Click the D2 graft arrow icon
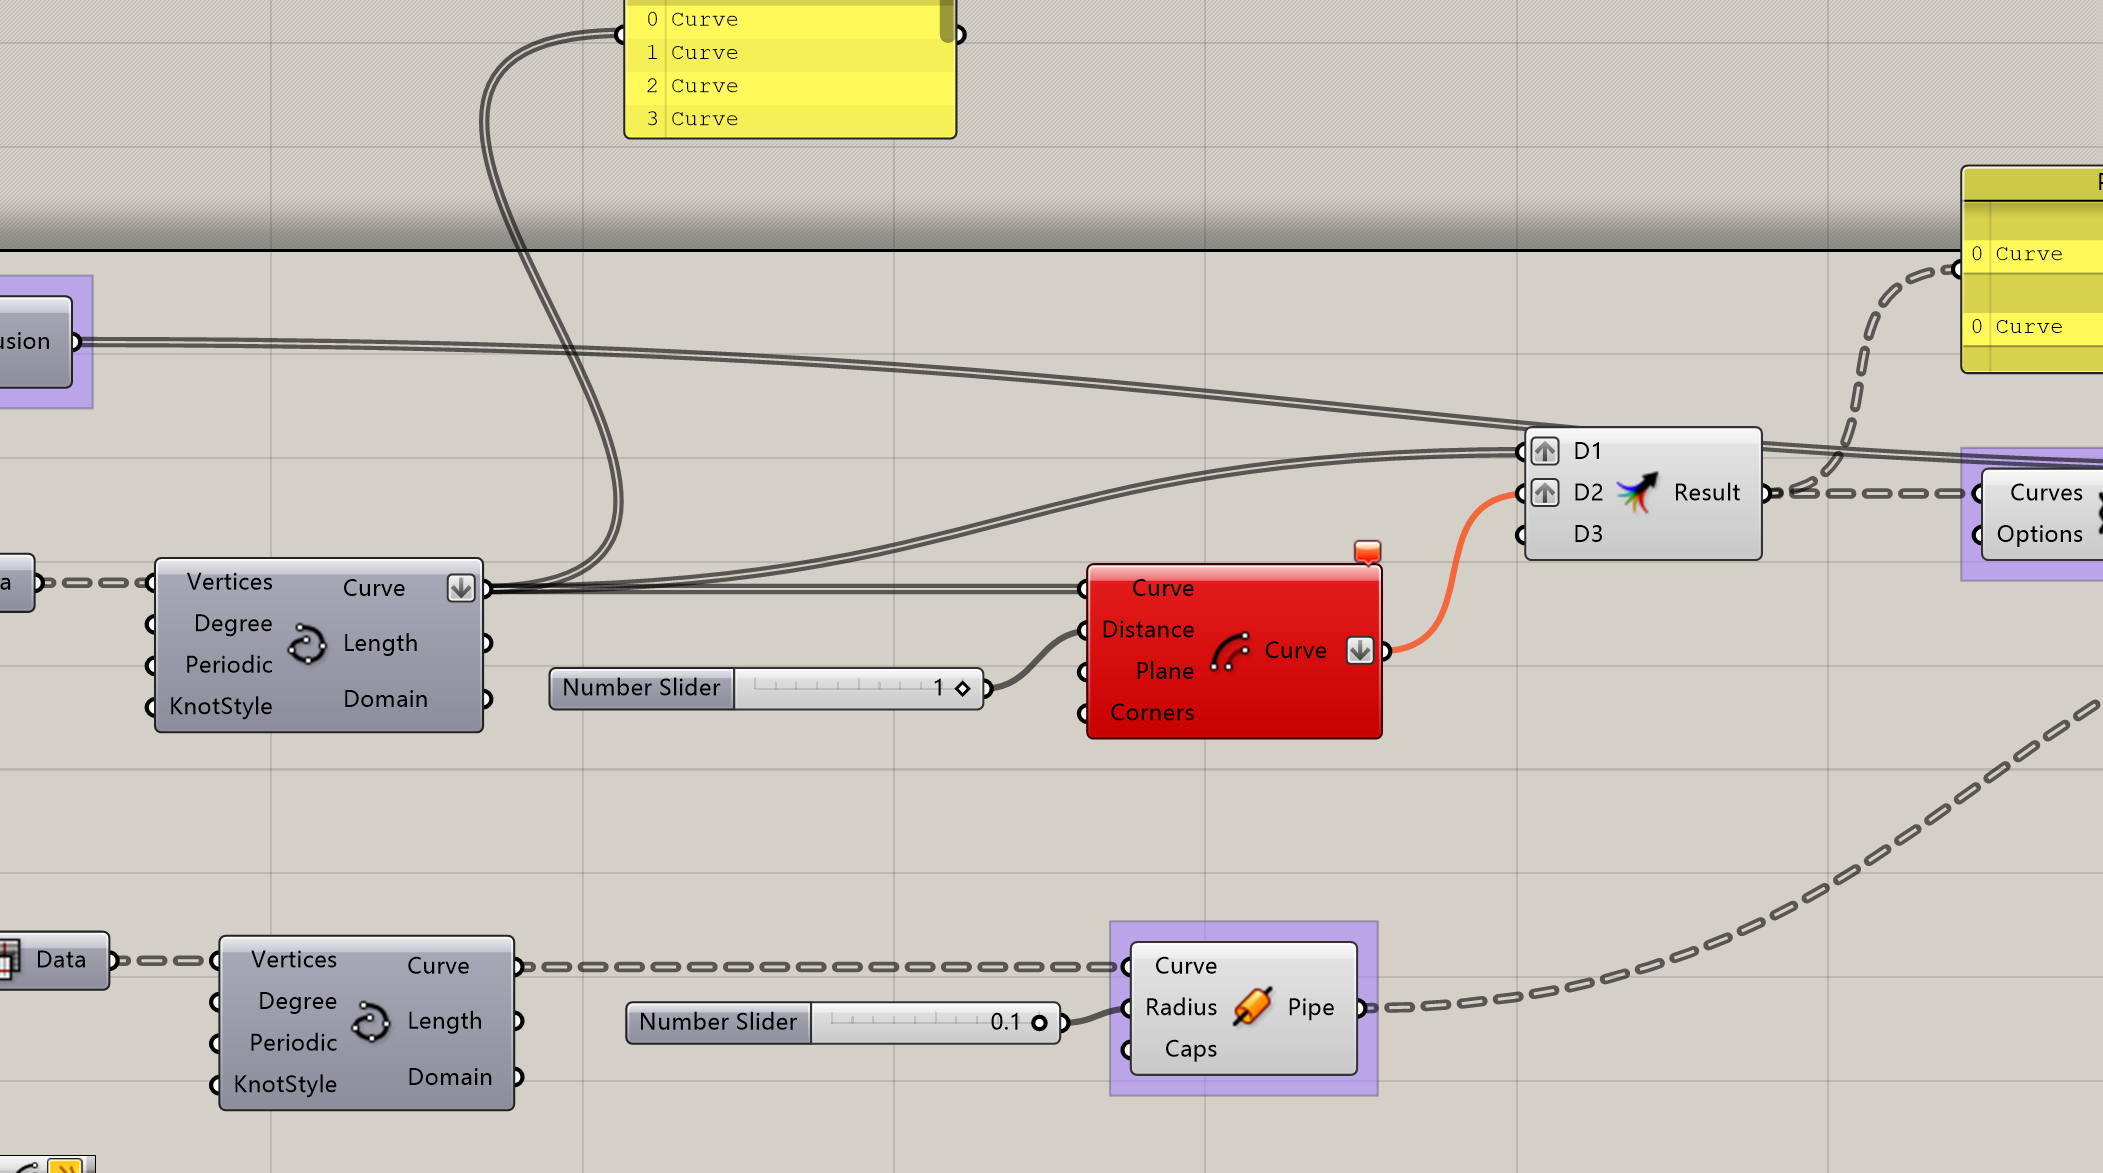The image size is (2103, 1173). [1545, 493]
